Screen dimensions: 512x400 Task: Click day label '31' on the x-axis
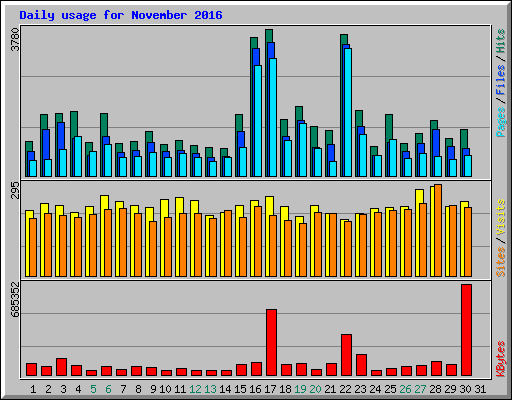480,389
